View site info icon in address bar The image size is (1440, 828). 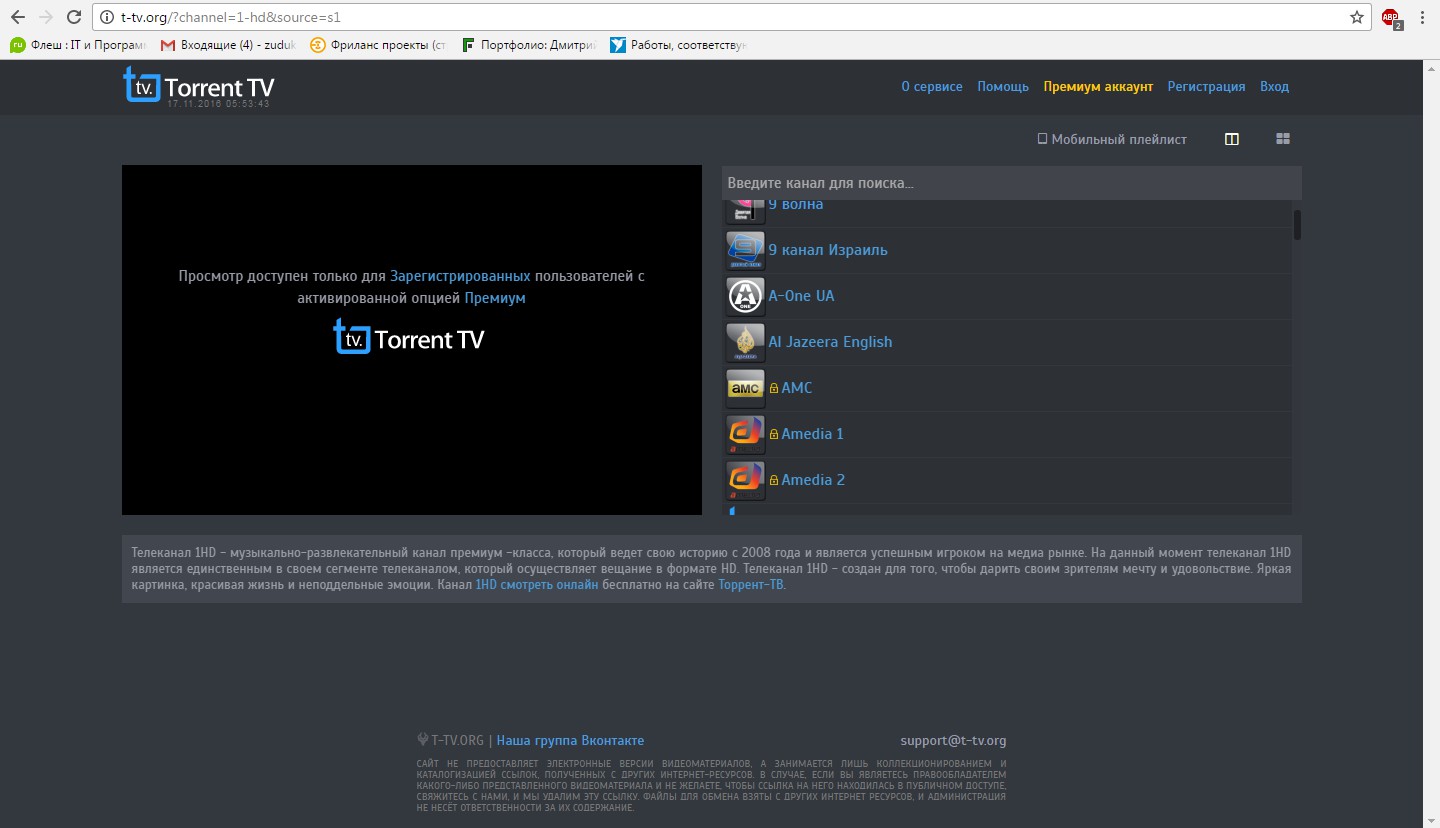coord(106,17)
